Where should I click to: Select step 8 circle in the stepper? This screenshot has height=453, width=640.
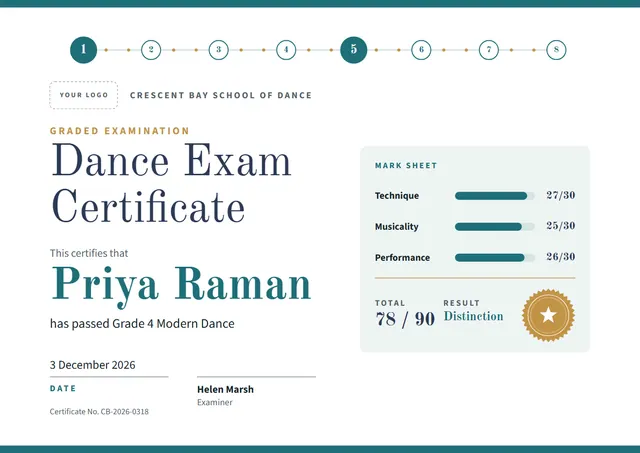tap(556, 50)
